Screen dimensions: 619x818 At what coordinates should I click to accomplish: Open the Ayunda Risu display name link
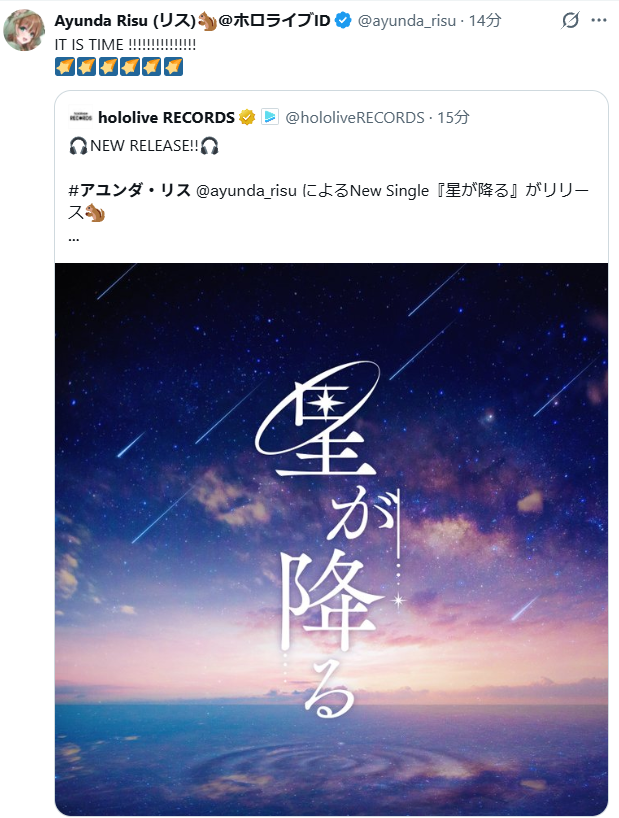192,20
